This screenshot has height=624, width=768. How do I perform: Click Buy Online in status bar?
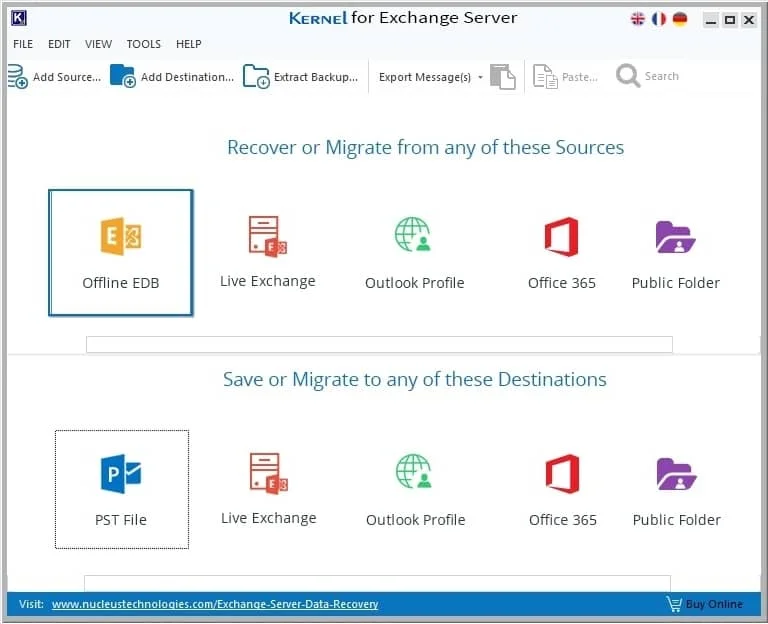[x=705, y=604]
